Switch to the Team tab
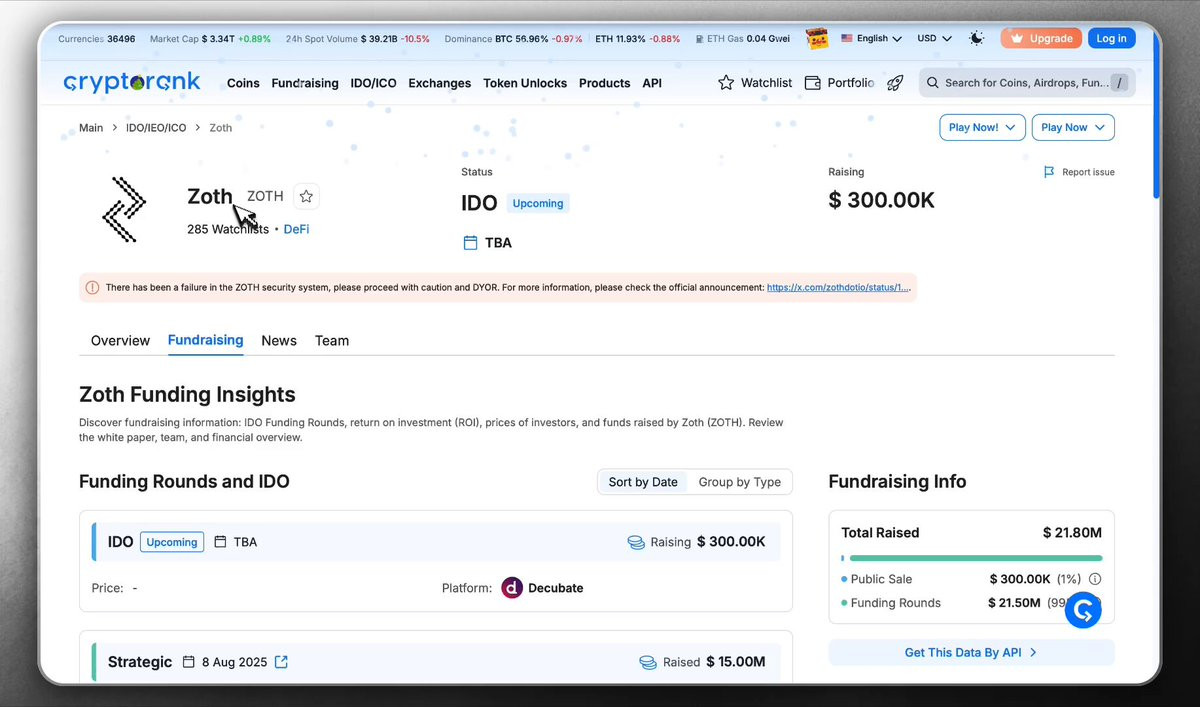 coord(332,341)
